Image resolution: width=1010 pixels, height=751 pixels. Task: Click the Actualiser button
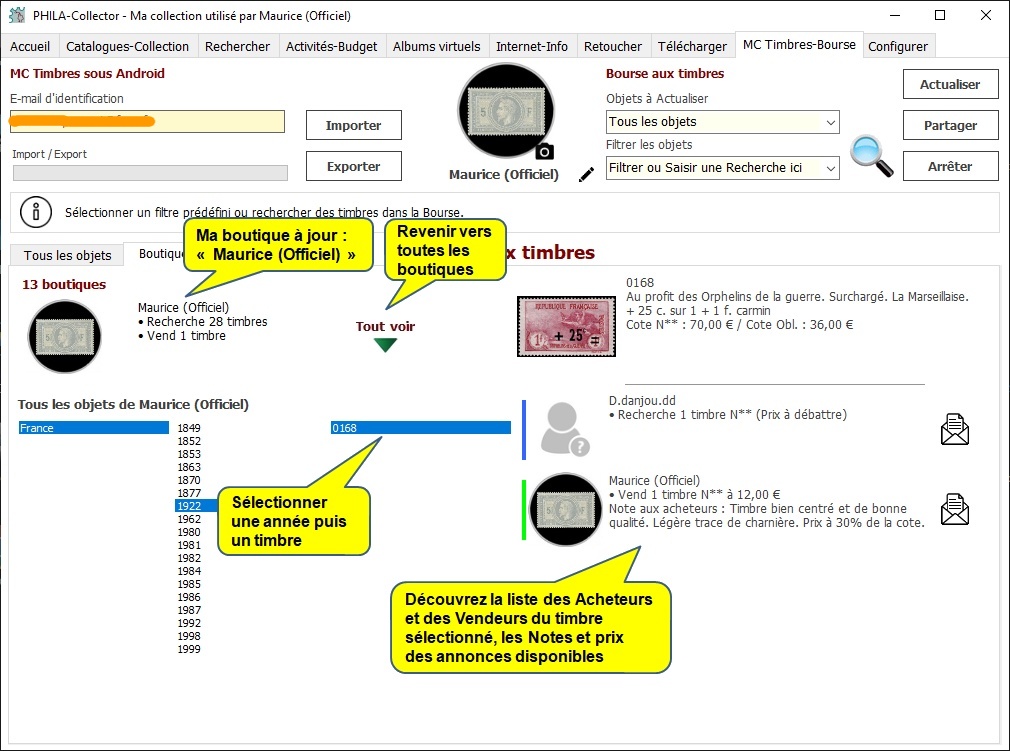point(950,84)
